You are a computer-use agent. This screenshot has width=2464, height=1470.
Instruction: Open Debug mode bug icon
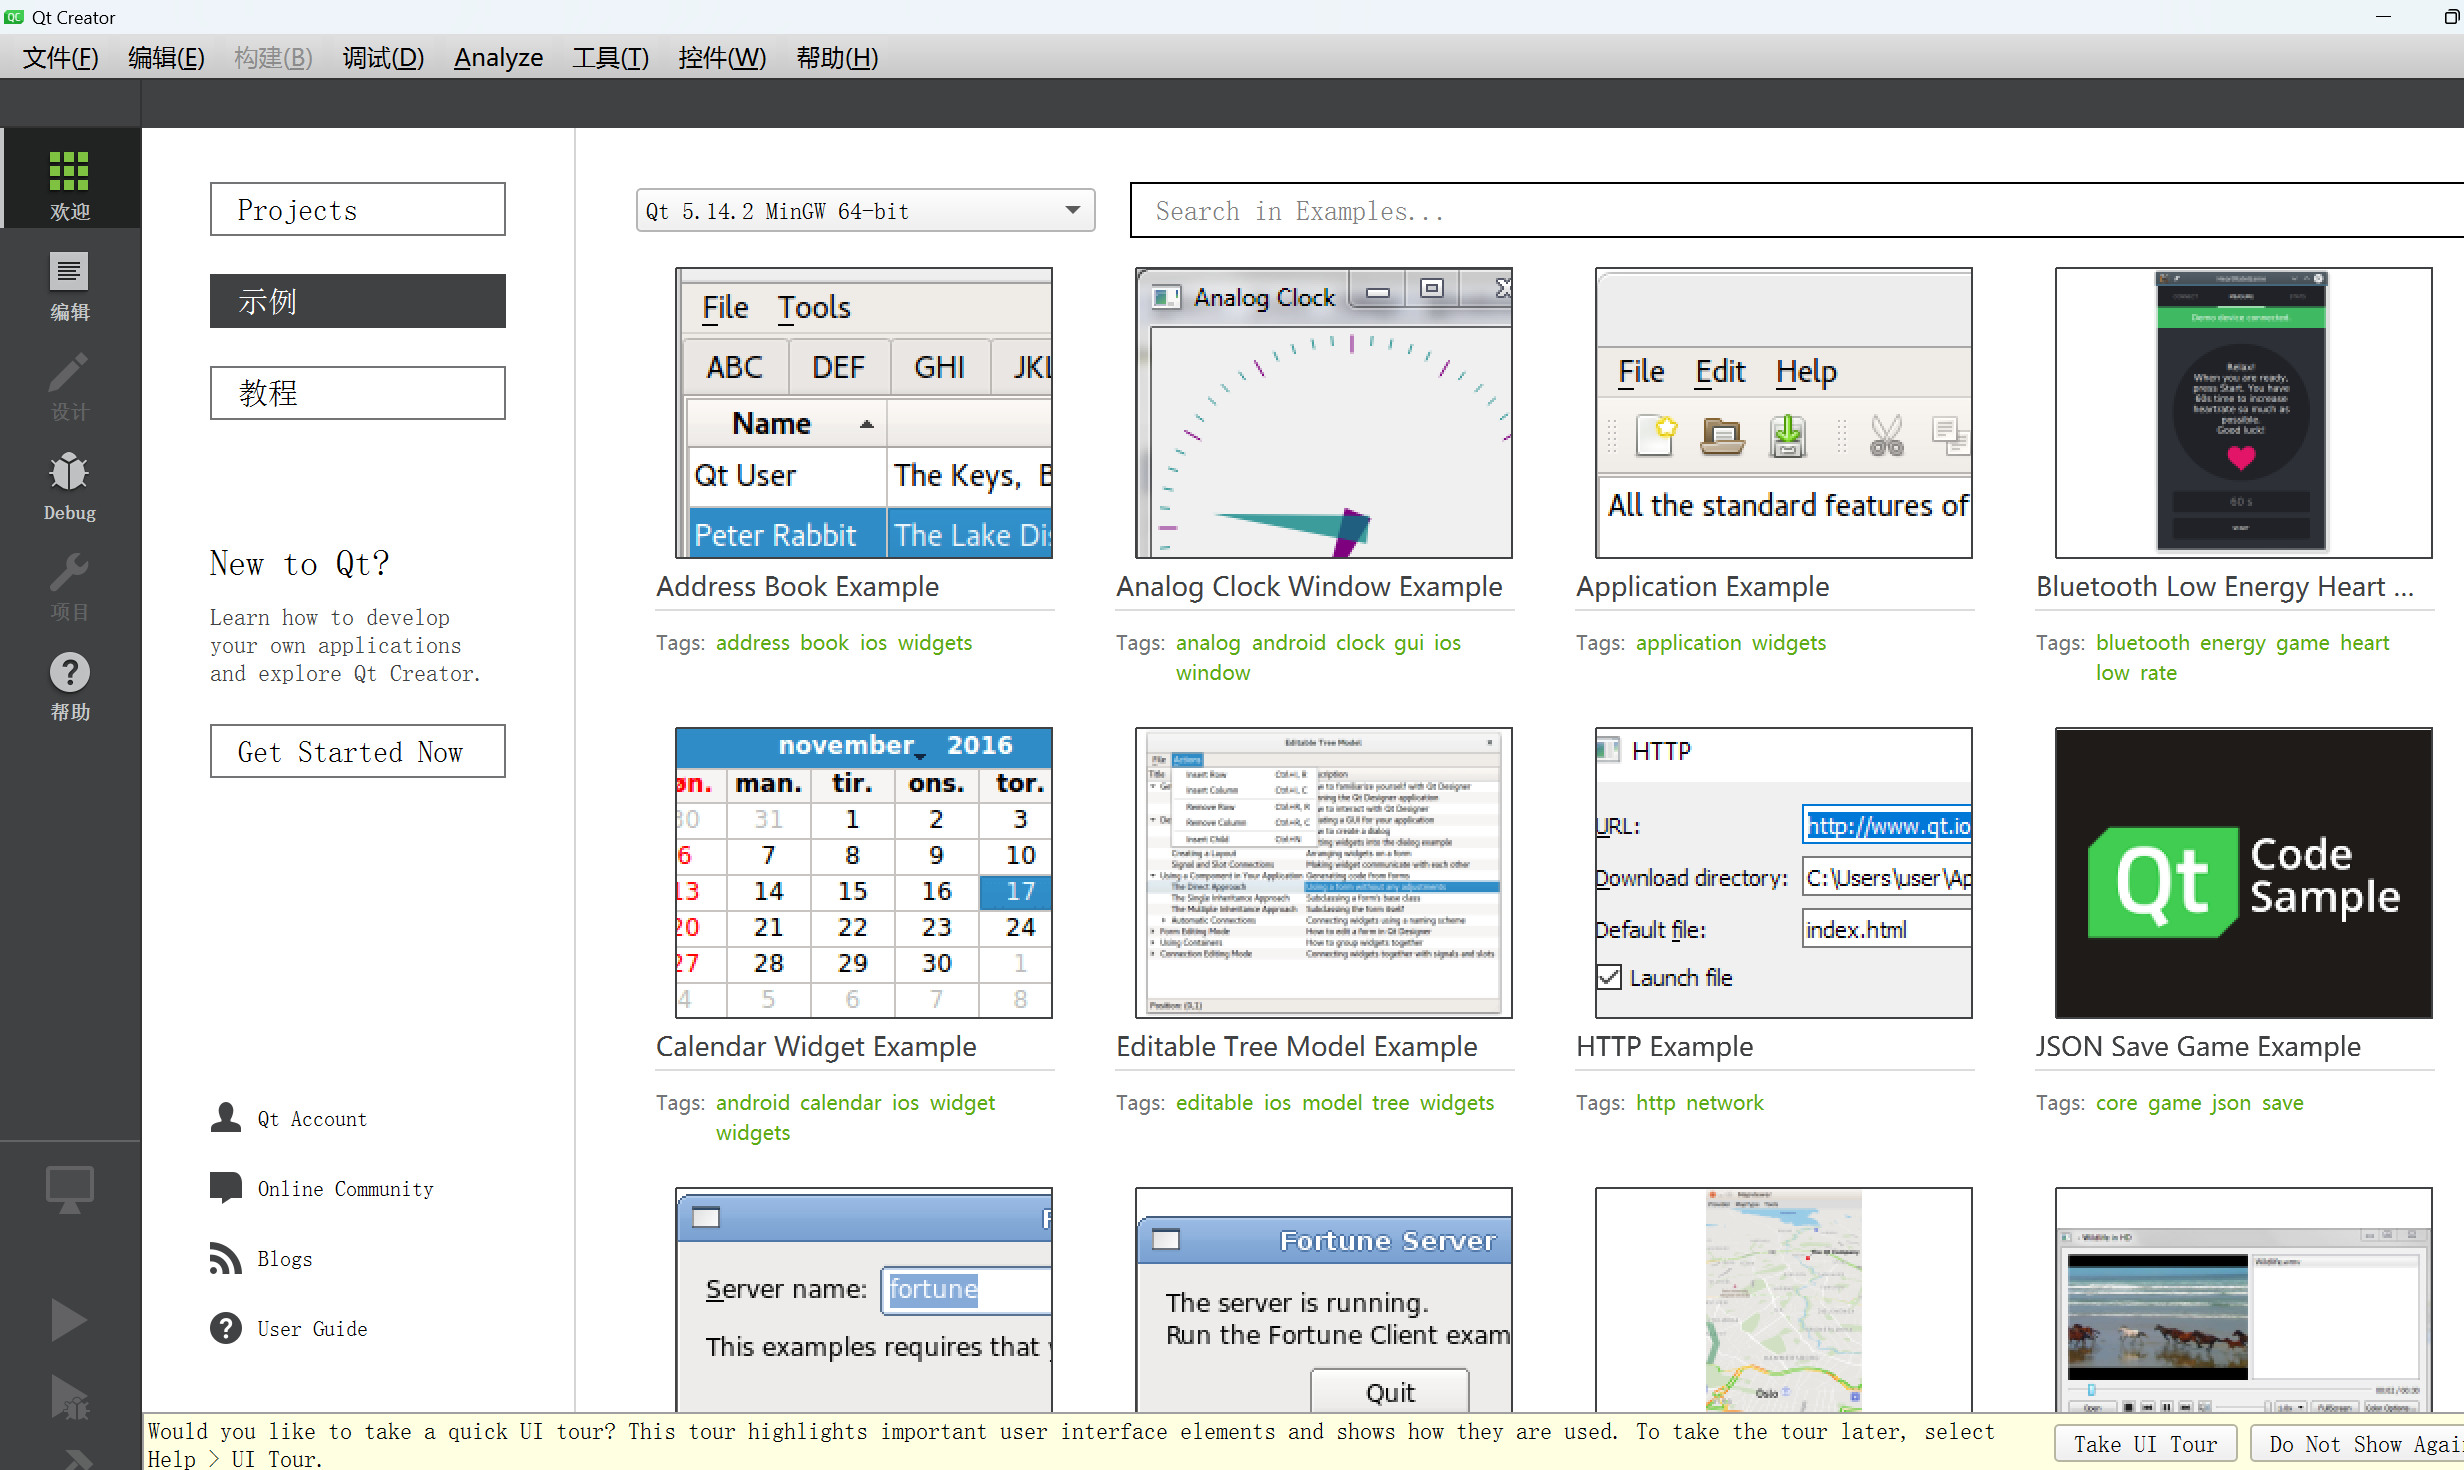(69, 485)
